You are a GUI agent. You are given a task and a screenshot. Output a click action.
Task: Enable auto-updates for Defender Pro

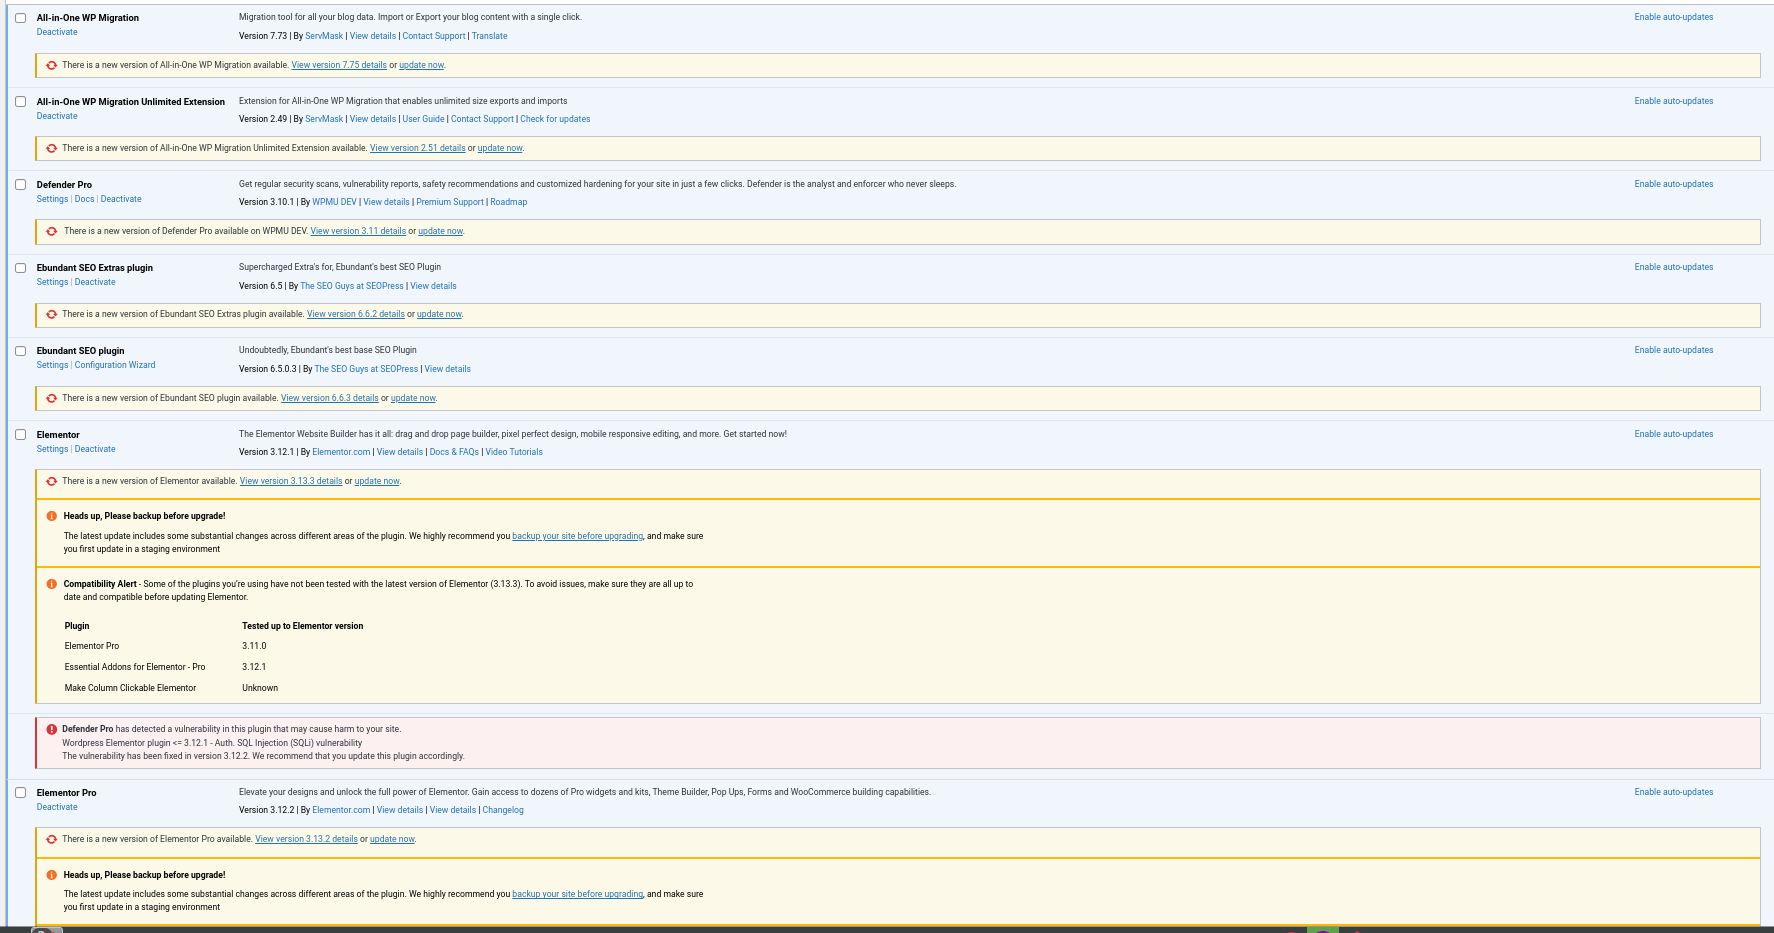click(x=1673, y=184)
